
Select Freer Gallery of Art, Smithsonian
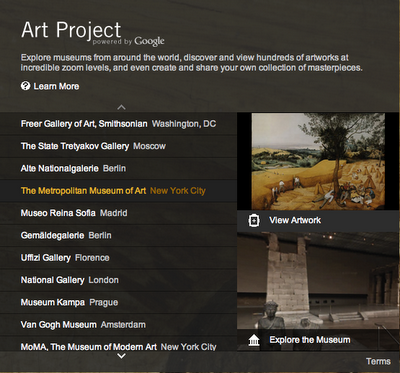point(118,124)
